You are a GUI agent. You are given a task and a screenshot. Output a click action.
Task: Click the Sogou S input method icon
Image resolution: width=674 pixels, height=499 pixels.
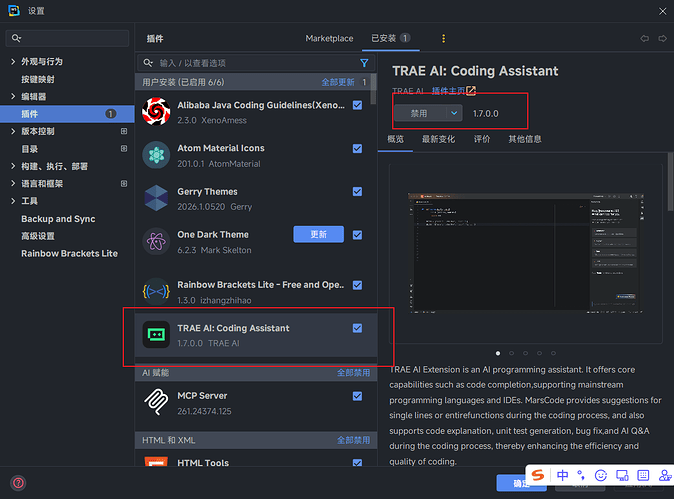click(x=538, y=475)
